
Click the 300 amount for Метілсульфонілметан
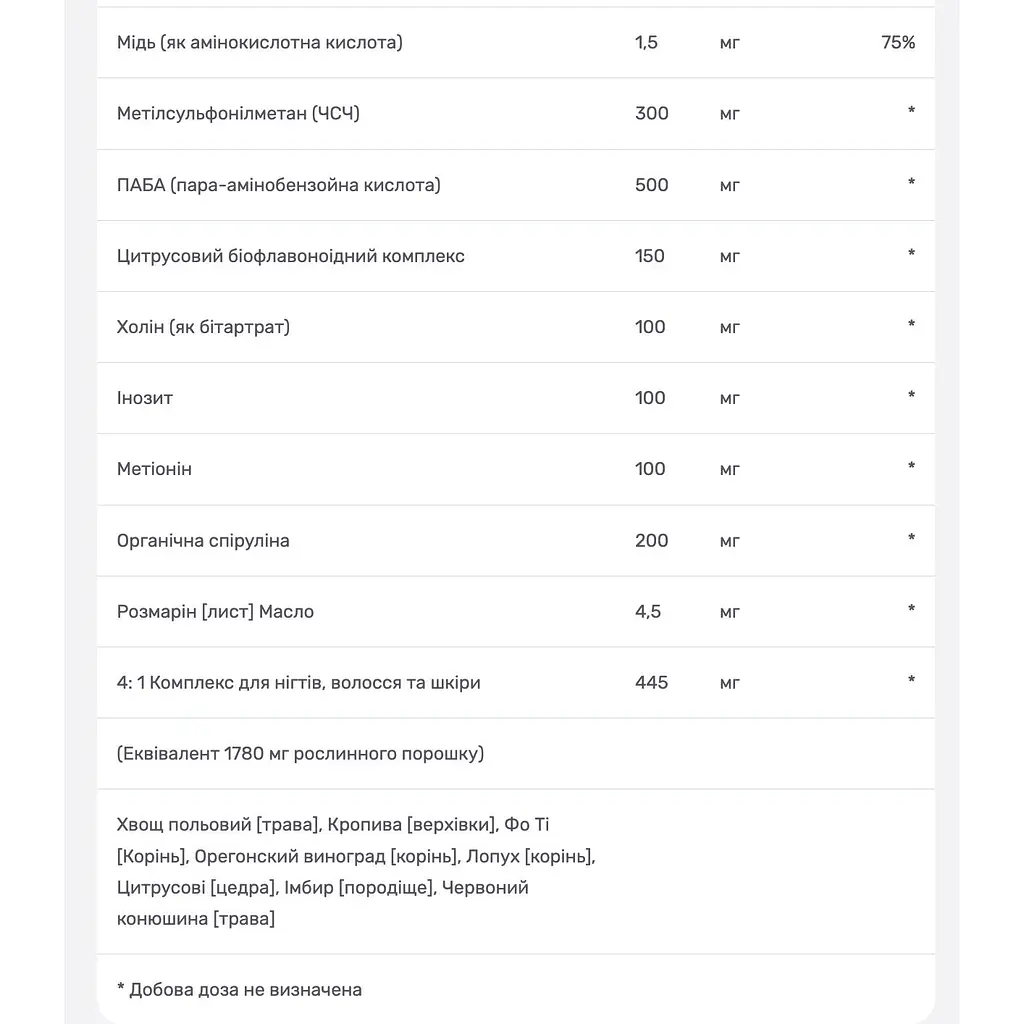pyautogui.click(x=651, y=114)
